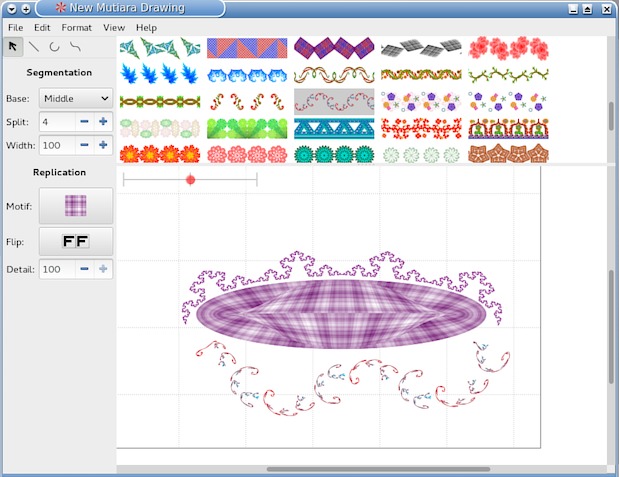Click the canvas vertical scrollbar
619x477 pixels.
pyautogui.click(x=611, y=327)
